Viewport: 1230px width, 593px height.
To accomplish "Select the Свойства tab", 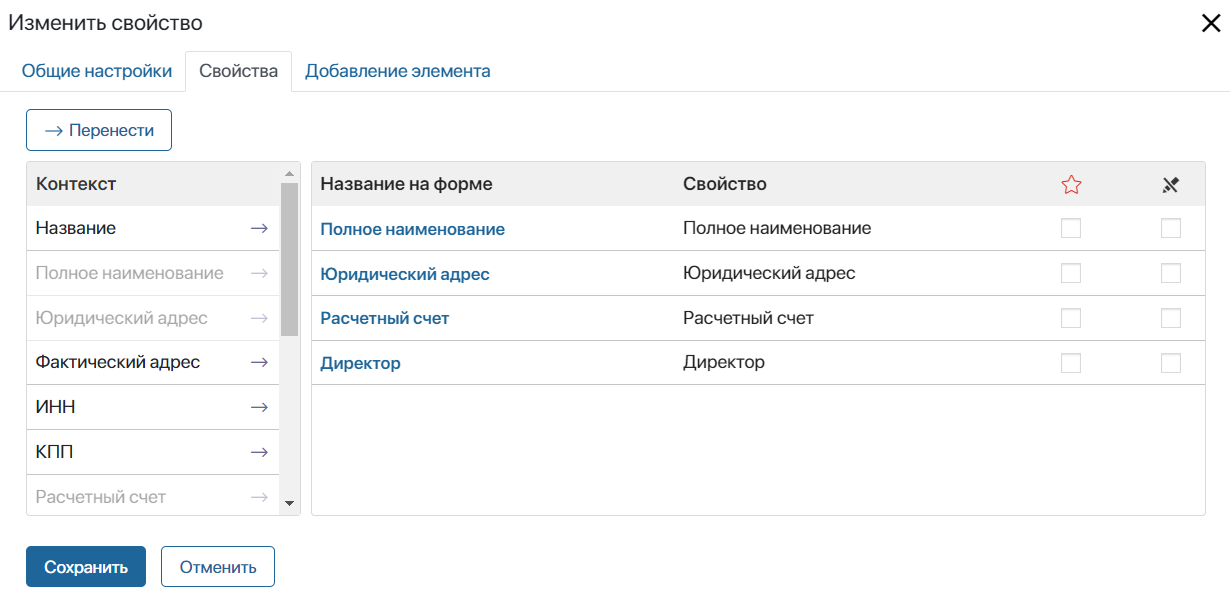I will coord(239,71).
